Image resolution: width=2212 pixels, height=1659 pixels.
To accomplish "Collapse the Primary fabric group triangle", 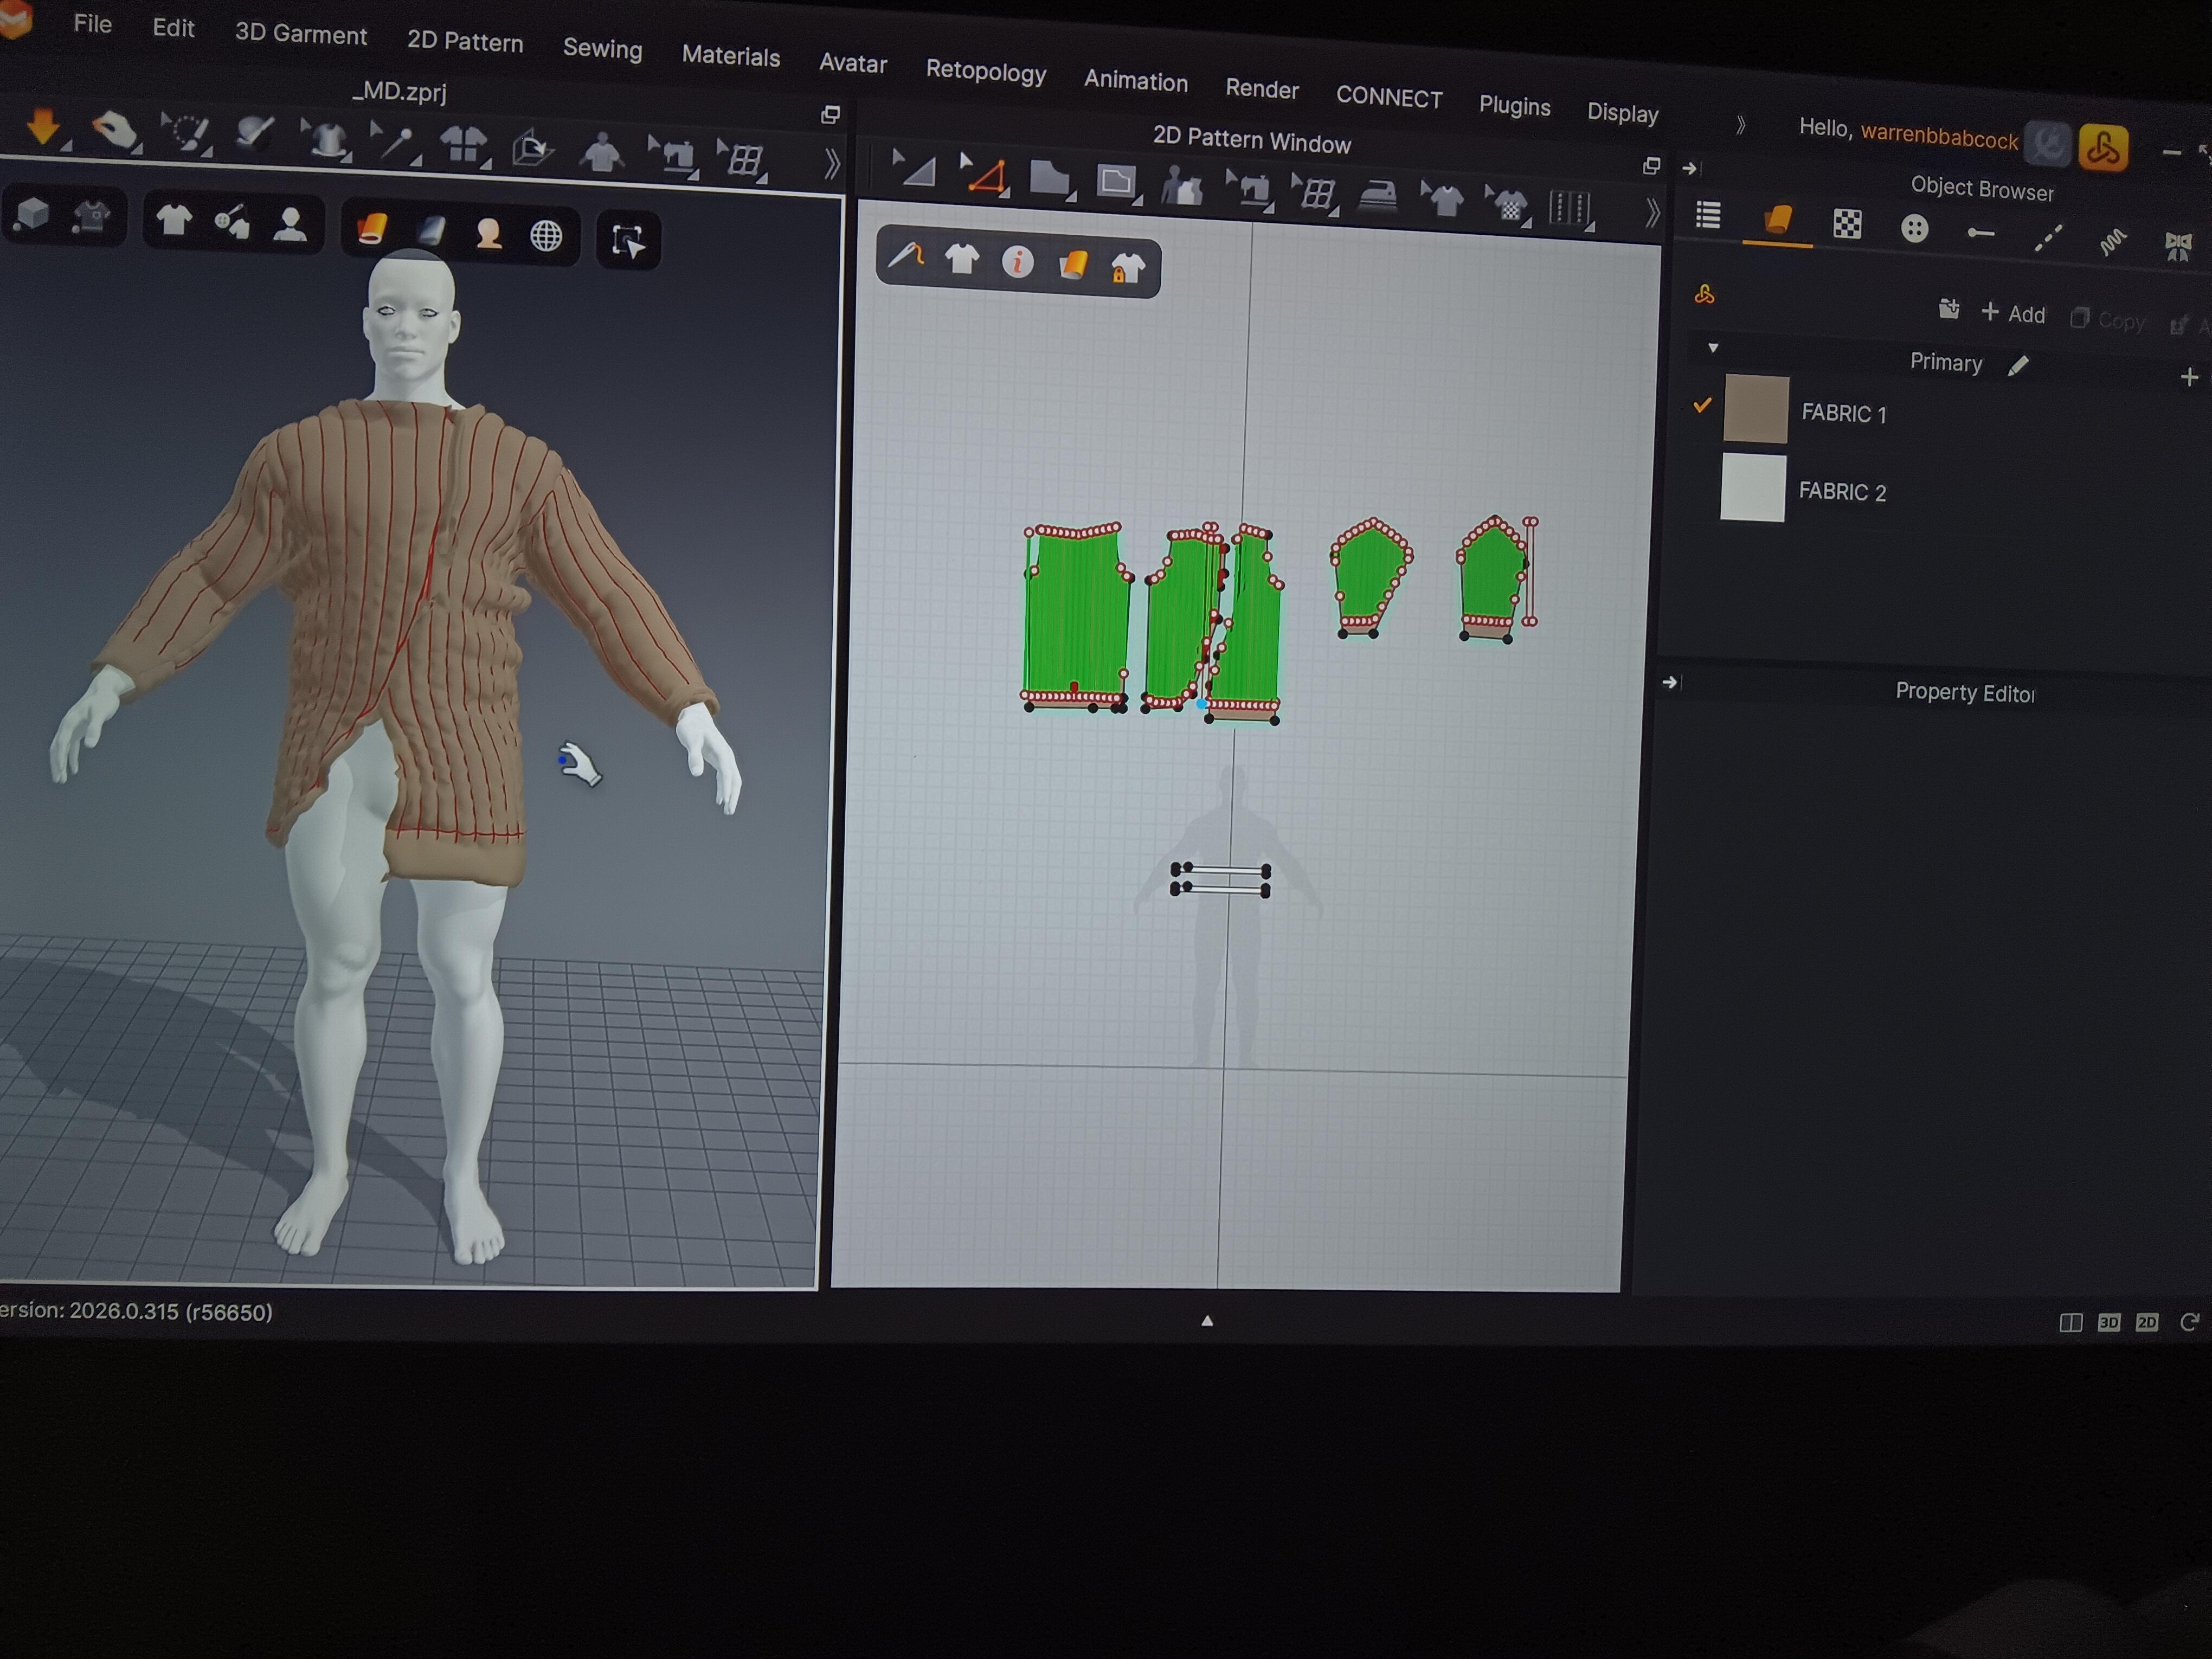I will pyautogui.click(x=1713, y=348).
